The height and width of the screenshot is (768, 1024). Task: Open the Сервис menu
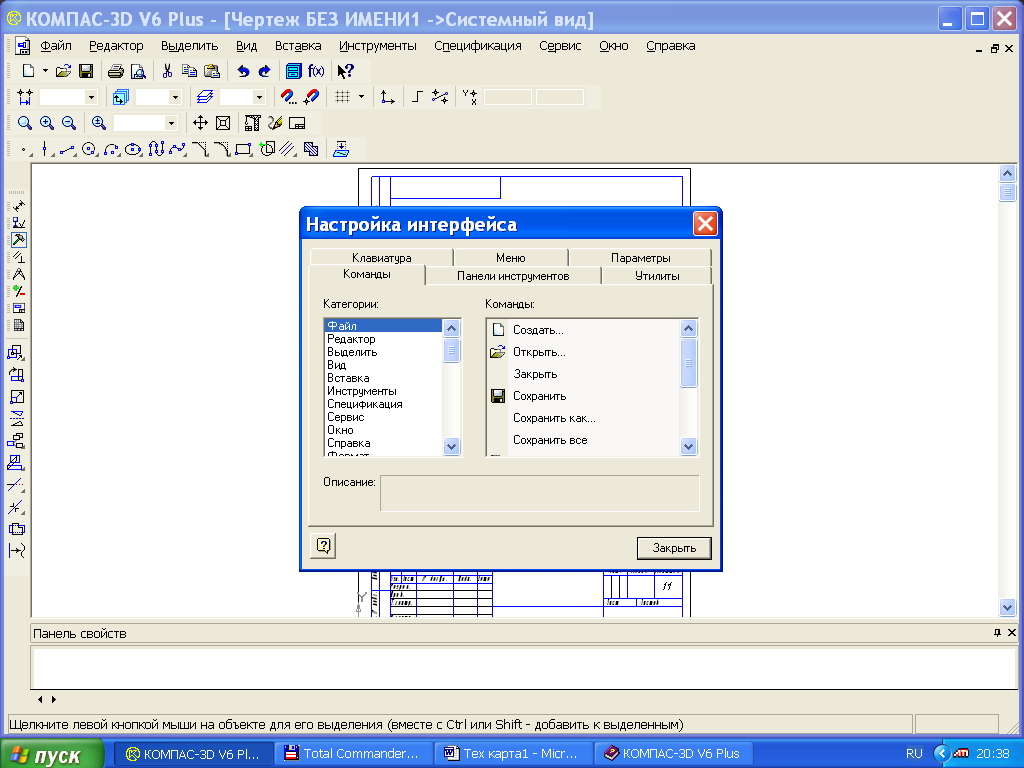click(560, 46)
